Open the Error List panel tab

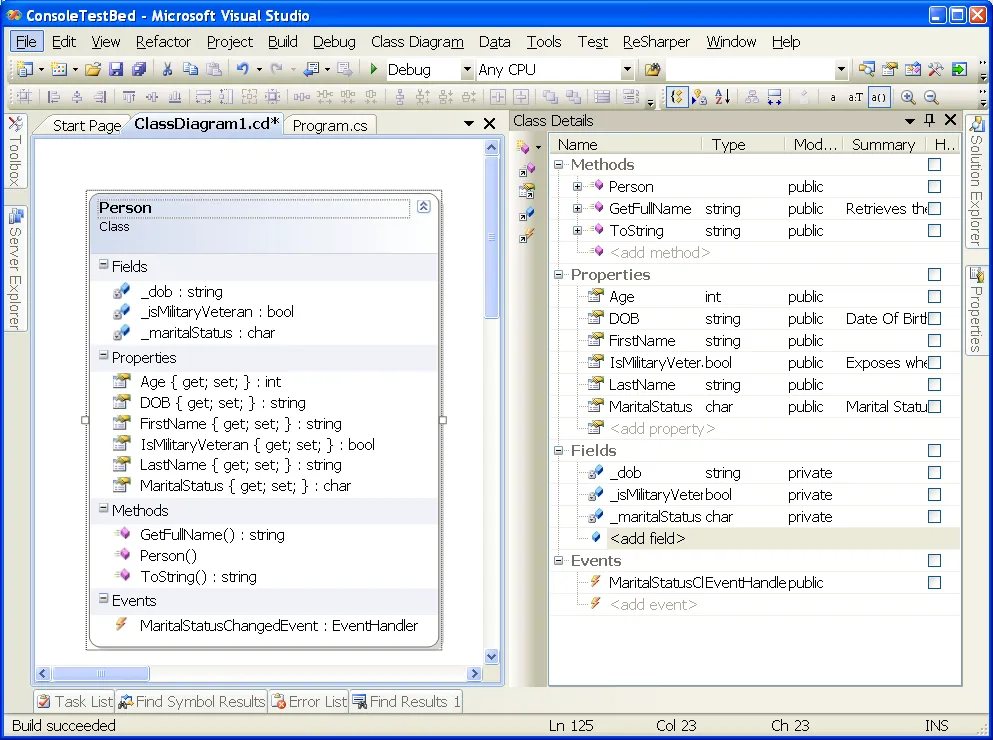point(310,701)
